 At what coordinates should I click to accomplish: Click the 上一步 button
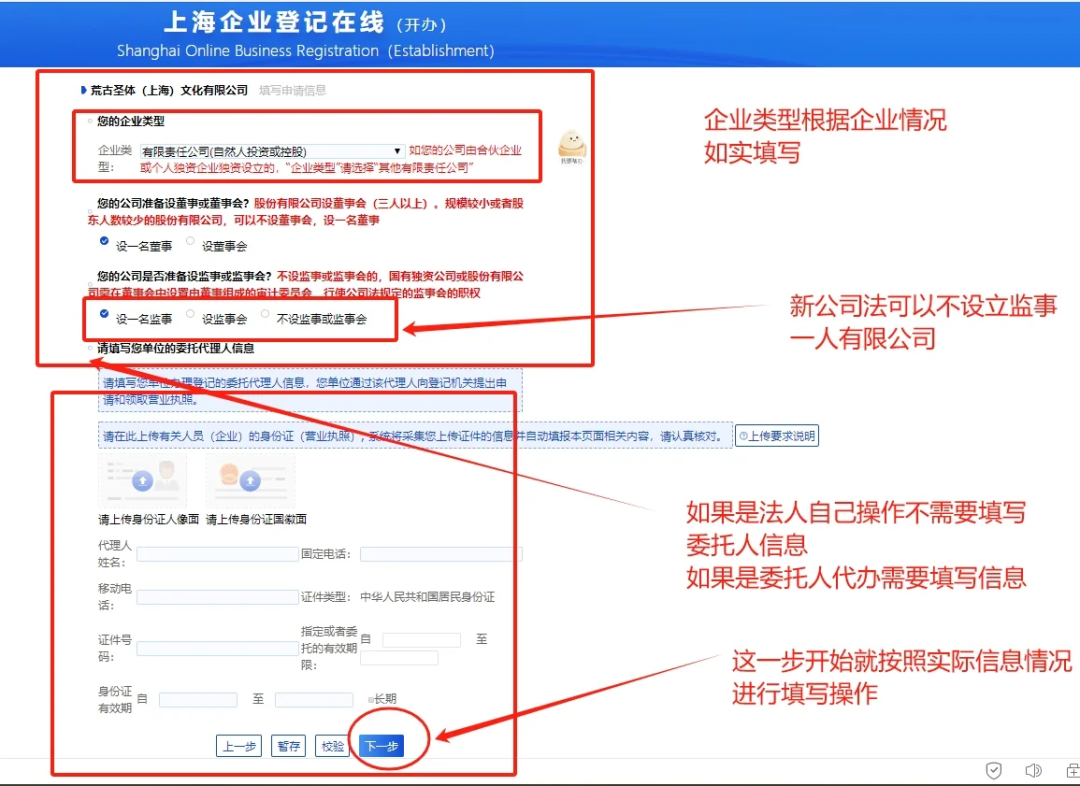(239, 746)
